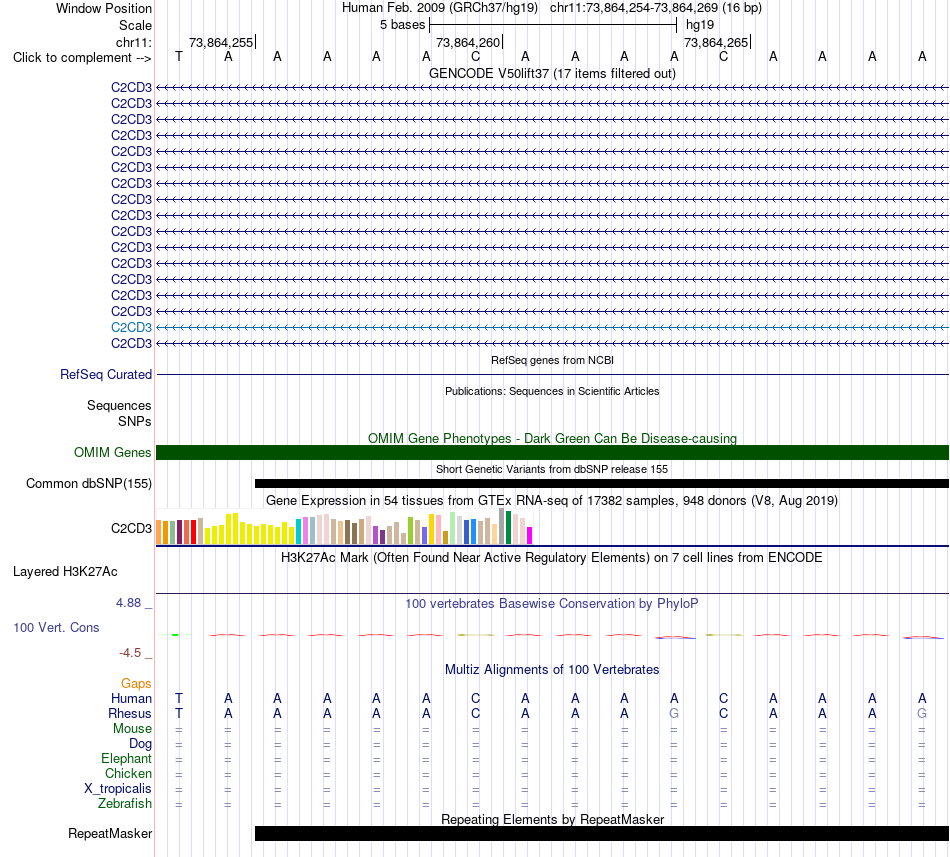Click the Rhesus alignment row label
The image size is (950, 857).
130,713
